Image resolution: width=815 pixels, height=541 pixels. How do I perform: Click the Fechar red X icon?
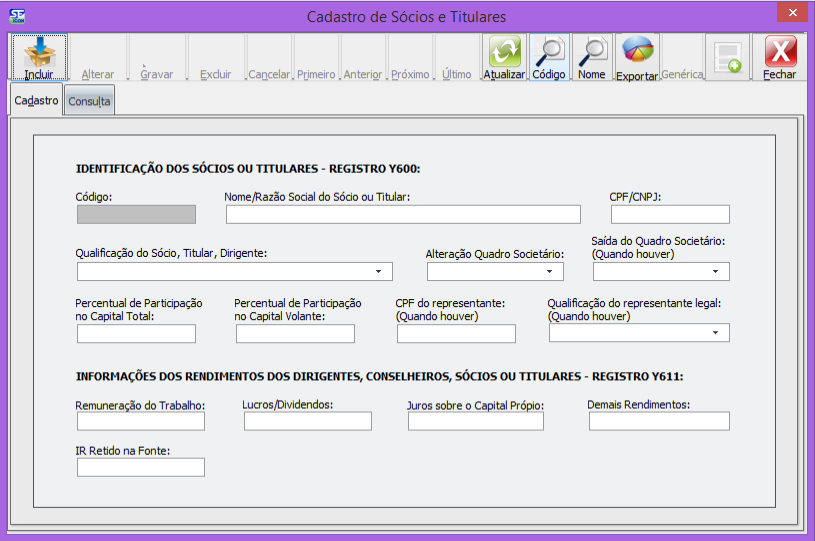(780, 52)
